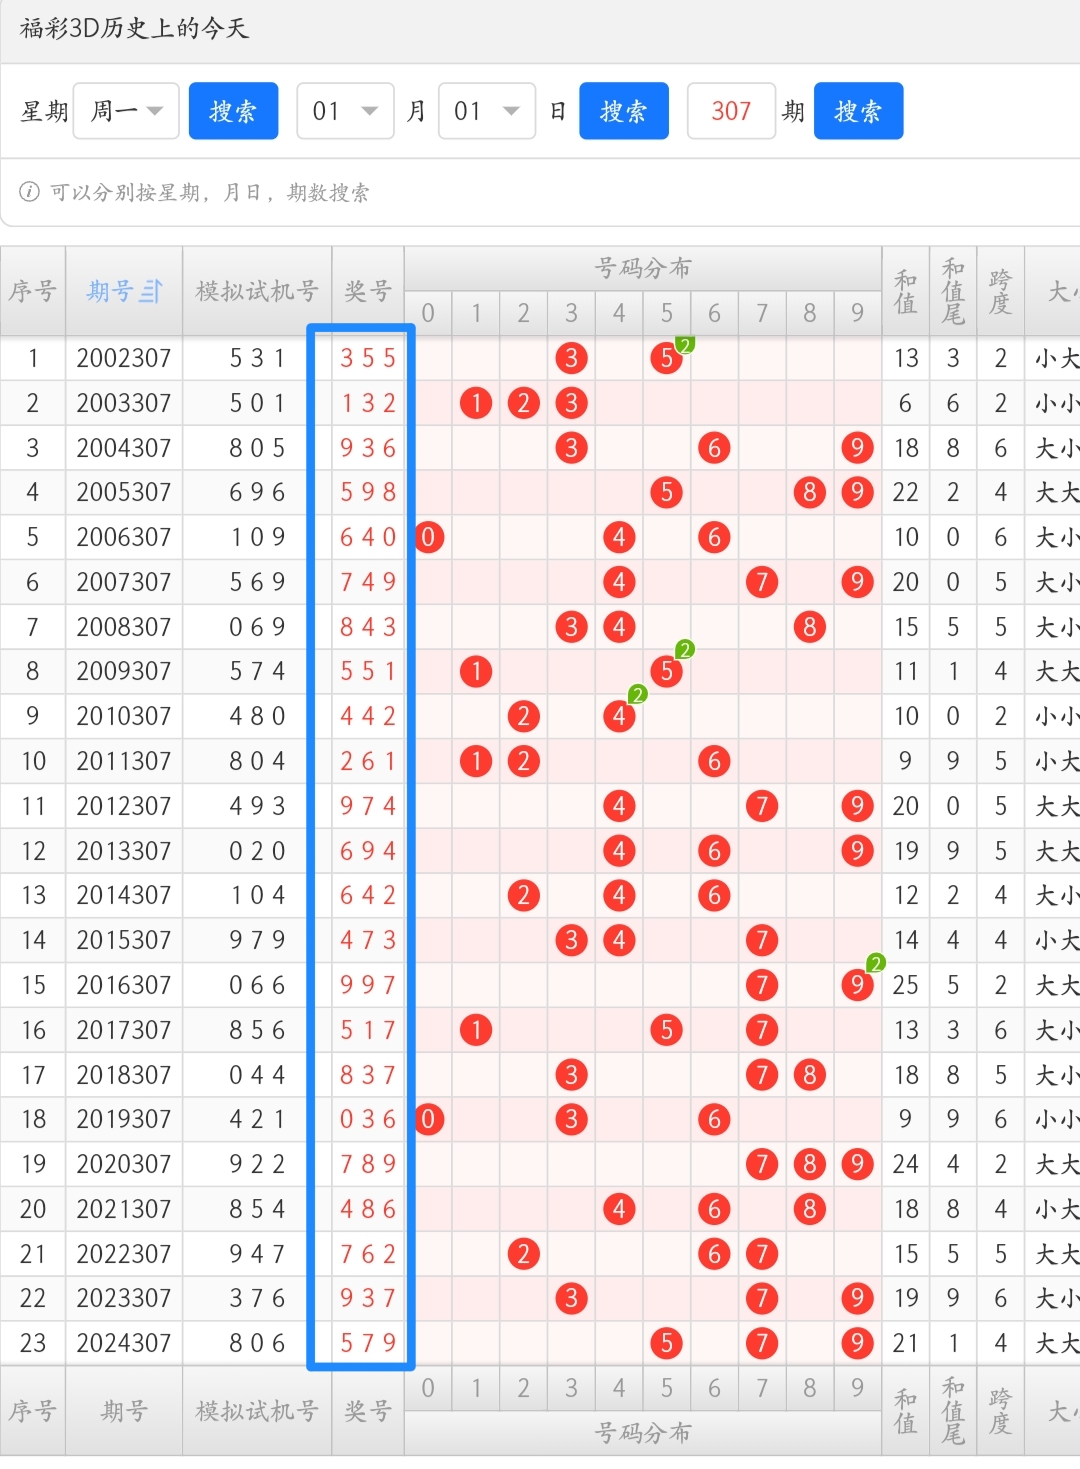Click winning number 9 9 7 in row 2016307
1080x1469 pixels.
tap(368, 985)
